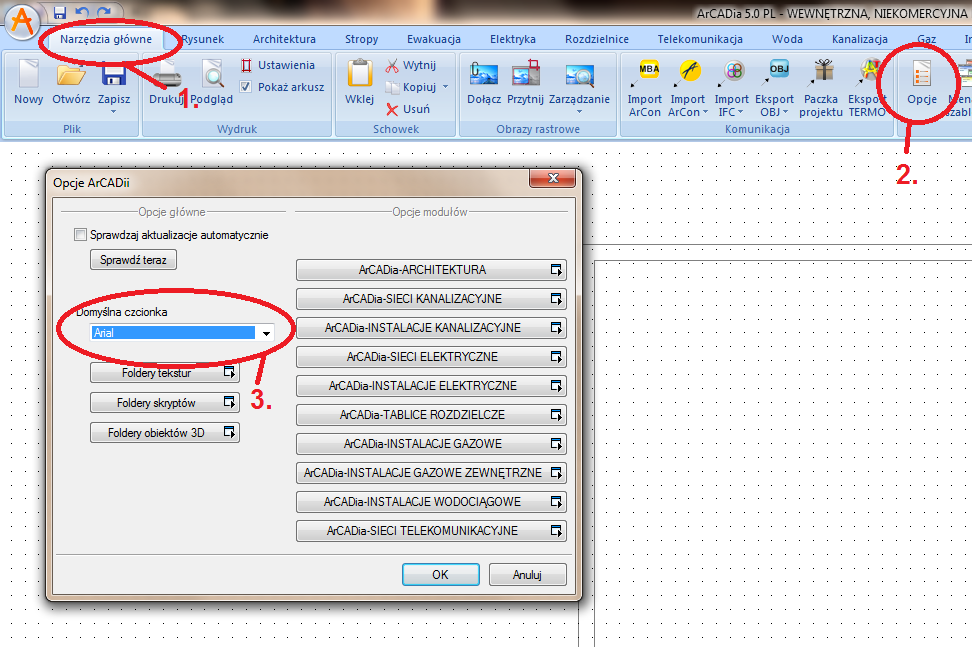The image size is (972, 647).
Task: Switch to the Stropy tab
Action: tap(361, 39)
